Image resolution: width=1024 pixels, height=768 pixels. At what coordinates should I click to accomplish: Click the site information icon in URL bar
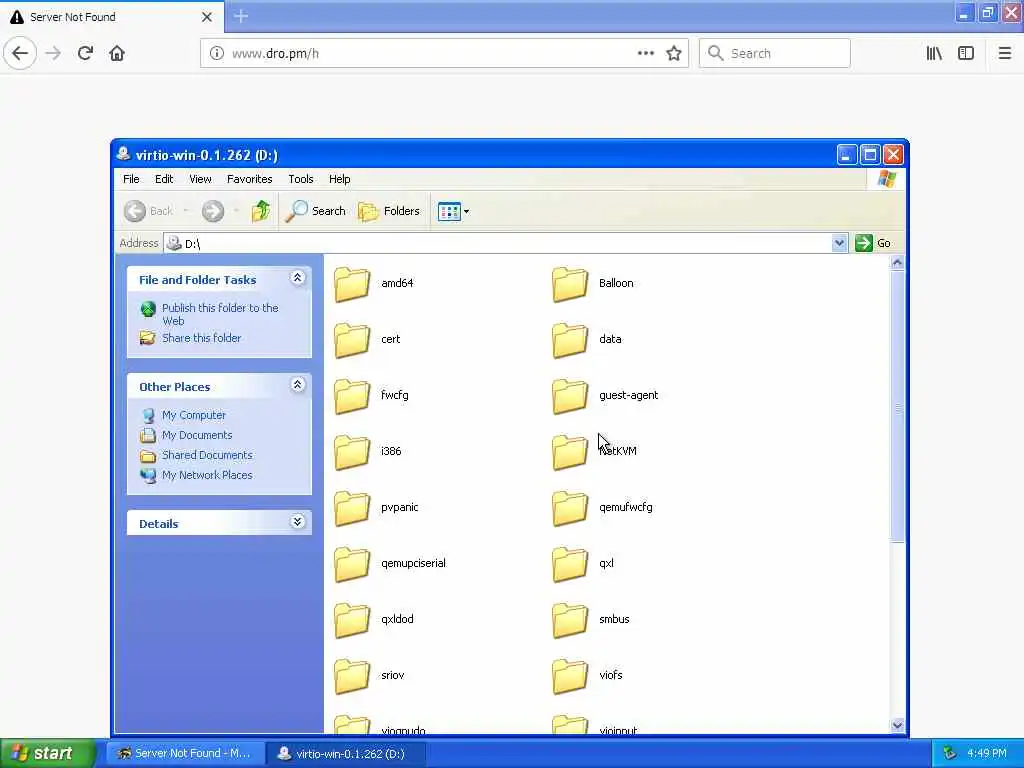tap(216, 54)
